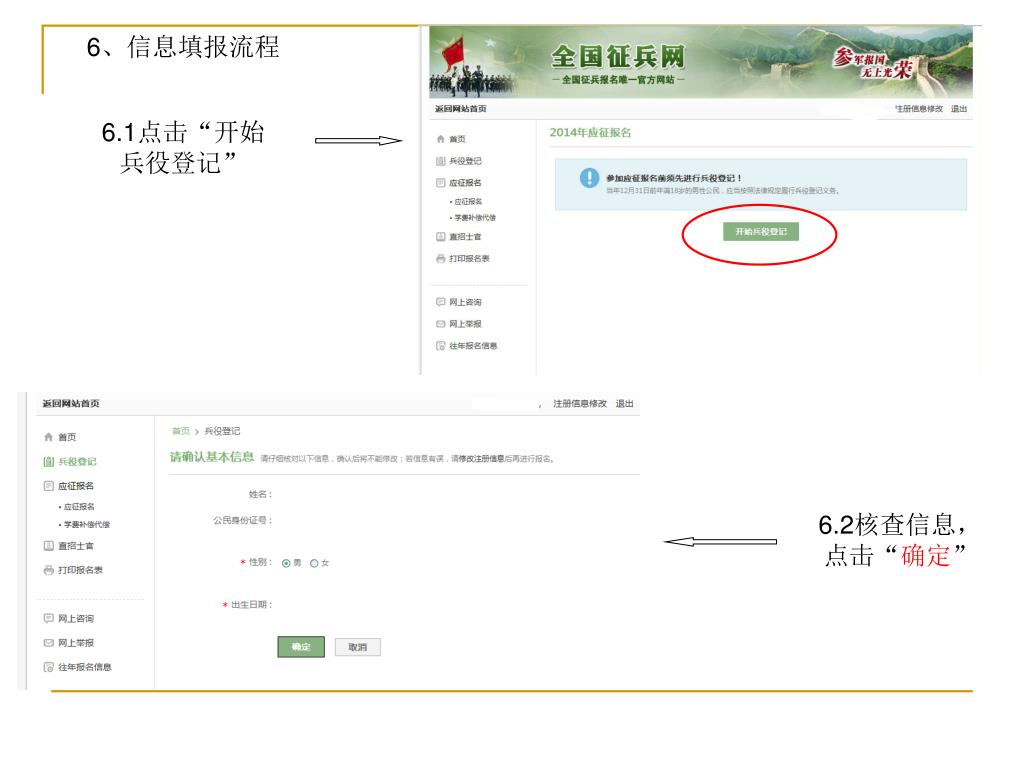Image resolution: width=1024 pixels, height=768 pixels.
Task: Click 注册信息修改 link in lower page
Action: 580,404
